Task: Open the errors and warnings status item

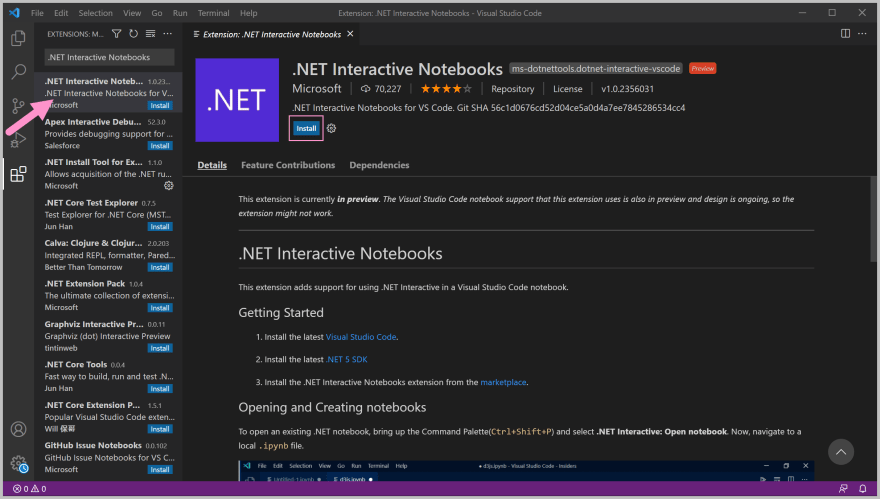Action: click(30, 489)
